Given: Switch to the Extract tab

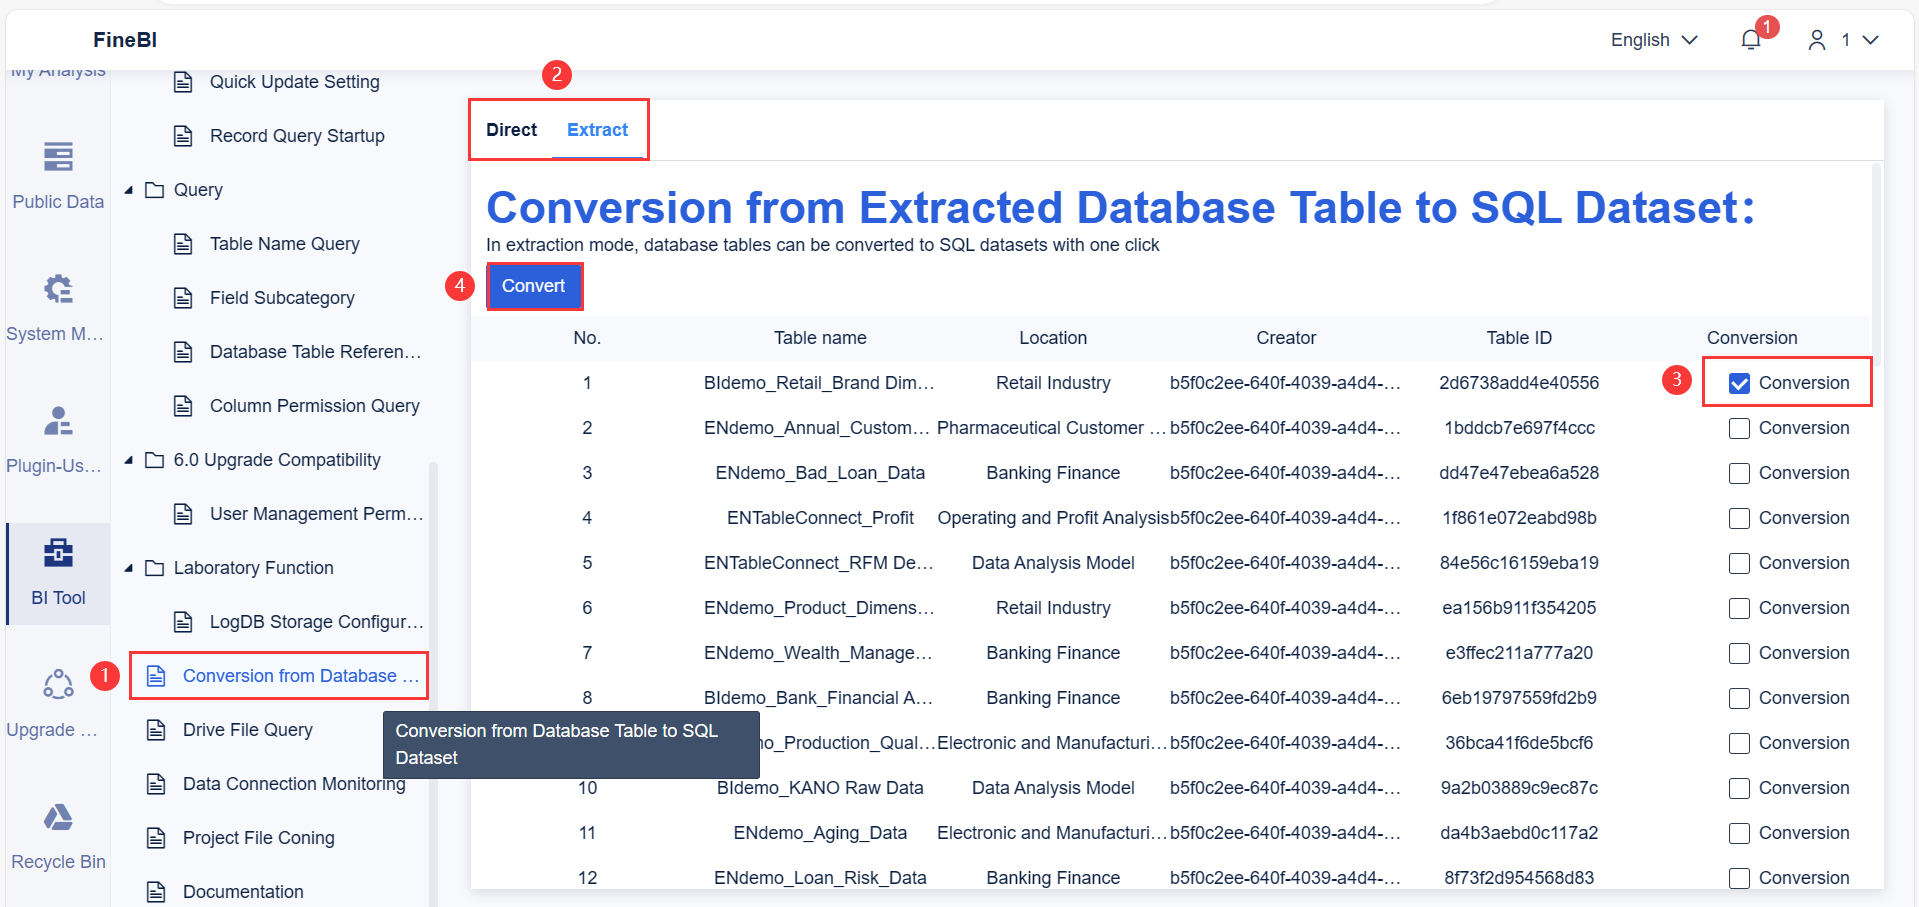Looking at the screenshot, I should (x=597, y=130).
